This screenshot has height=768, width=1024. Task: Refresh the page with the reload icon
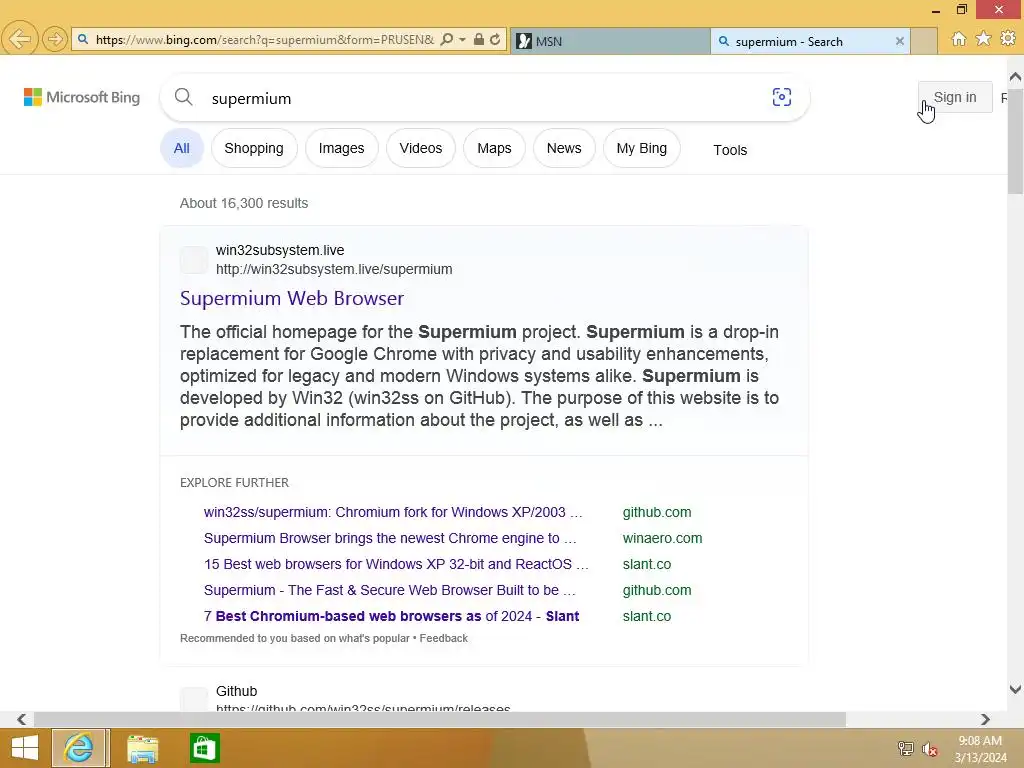(496, 40)
